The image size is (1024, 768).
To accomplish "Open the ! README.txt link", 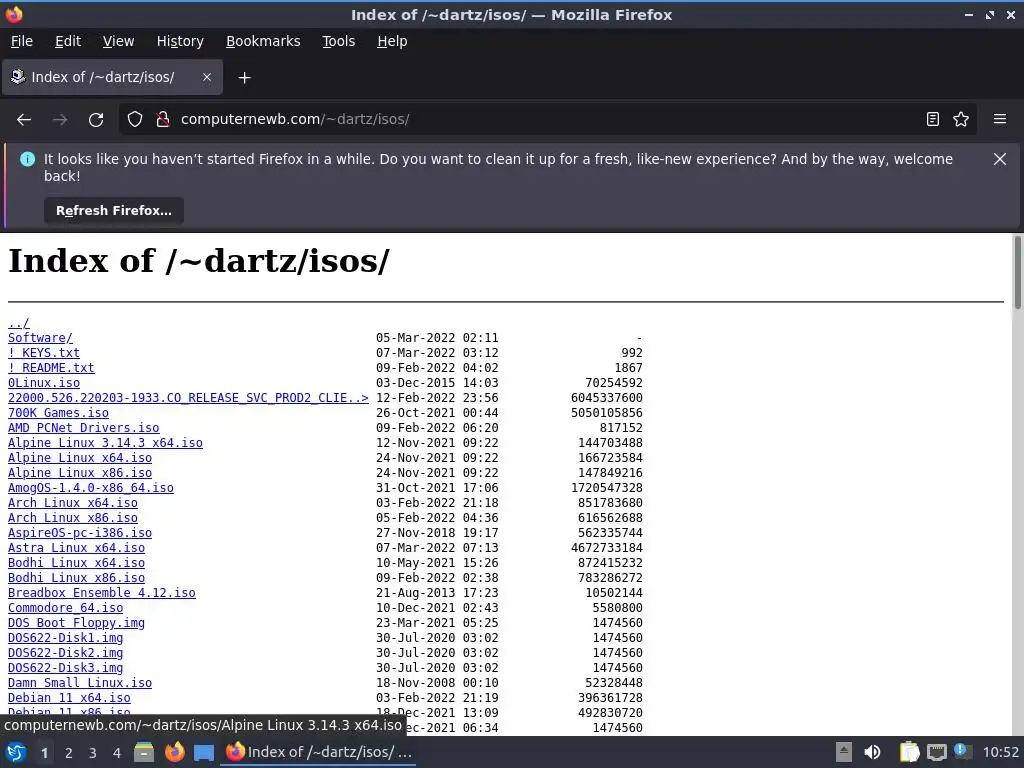I will 51,368.
